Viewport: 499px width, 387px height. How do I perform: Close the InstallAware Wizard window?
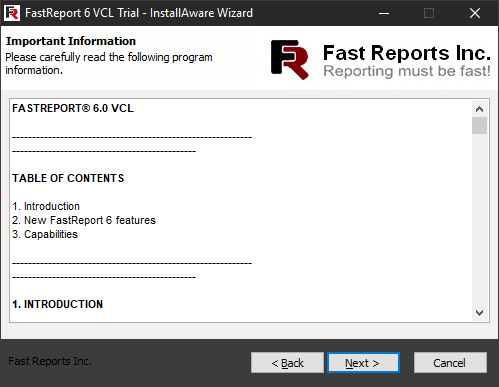click(475, 13)
